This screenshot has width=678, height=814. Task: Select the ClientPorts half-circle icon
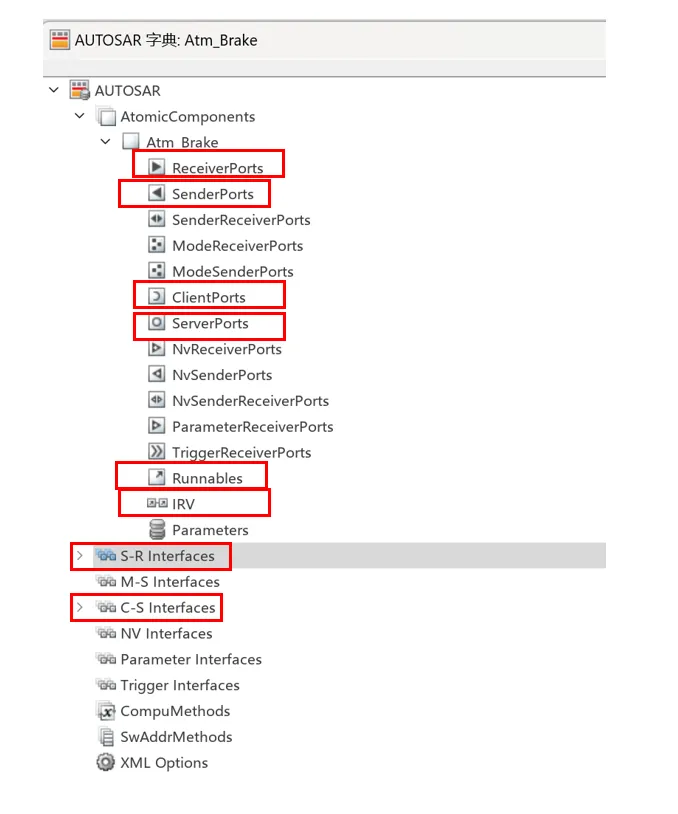click(x=156, y=296)
